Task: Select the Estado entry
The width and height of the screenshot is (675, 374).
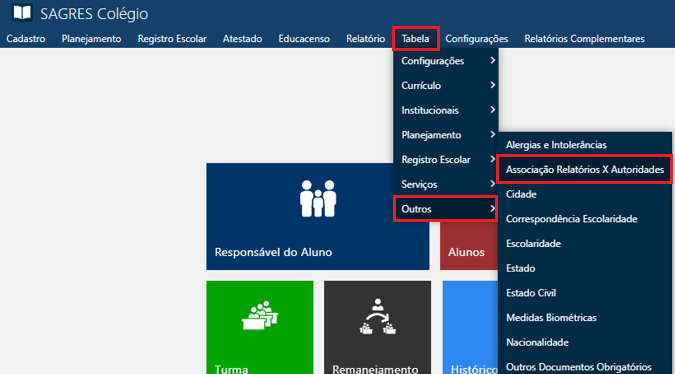Action: [585, 268]
